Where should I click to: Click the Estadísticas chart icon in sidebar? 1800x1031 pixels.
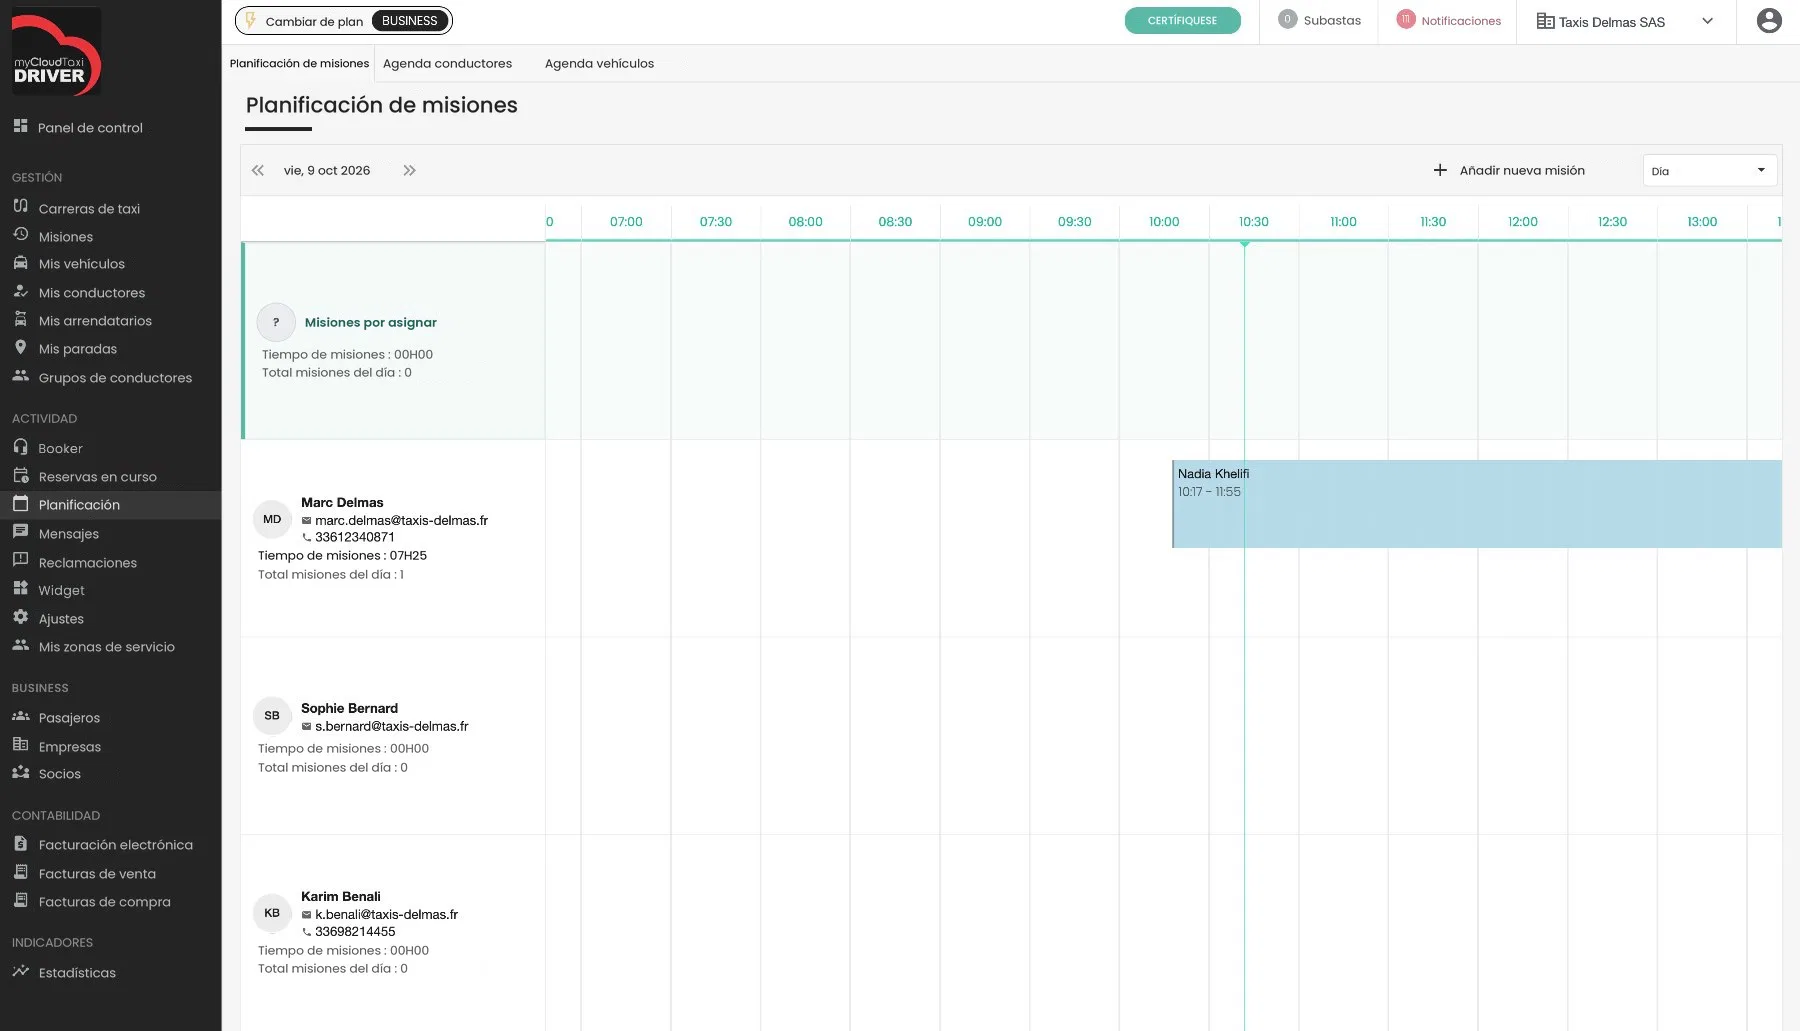20,971
